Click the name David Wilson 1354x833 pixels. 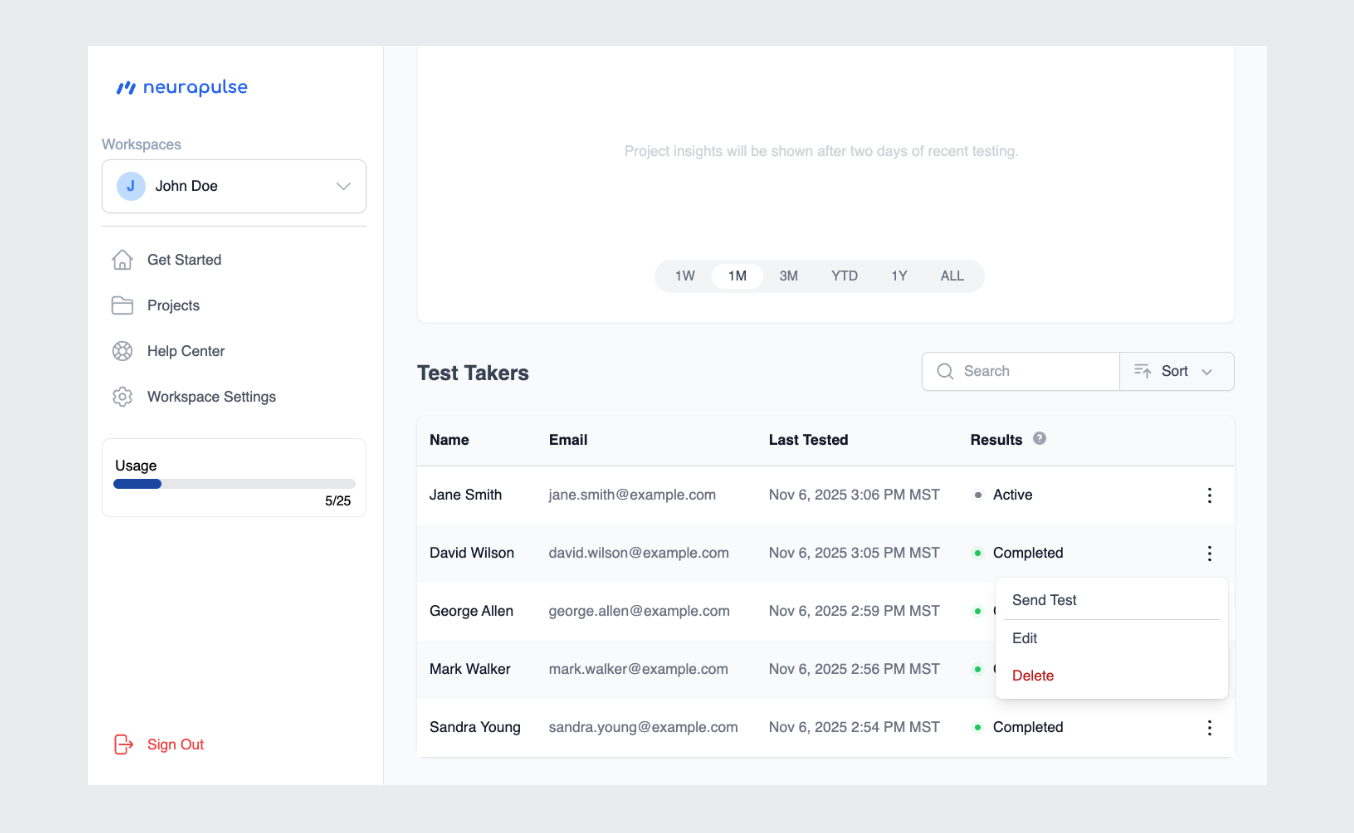(x=472, y=553)
